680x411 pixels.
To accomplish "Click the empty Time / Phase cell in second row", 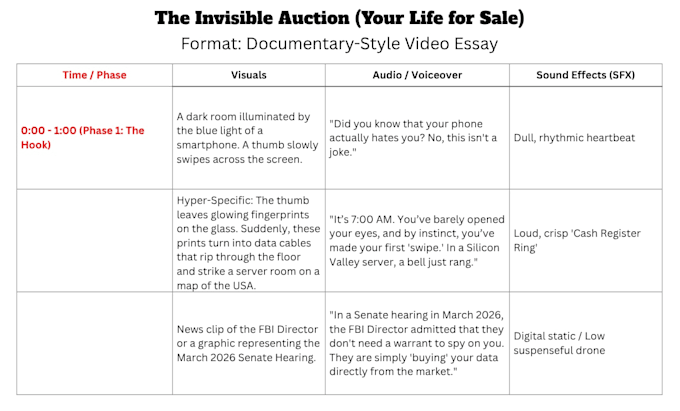I will [95, 241].
